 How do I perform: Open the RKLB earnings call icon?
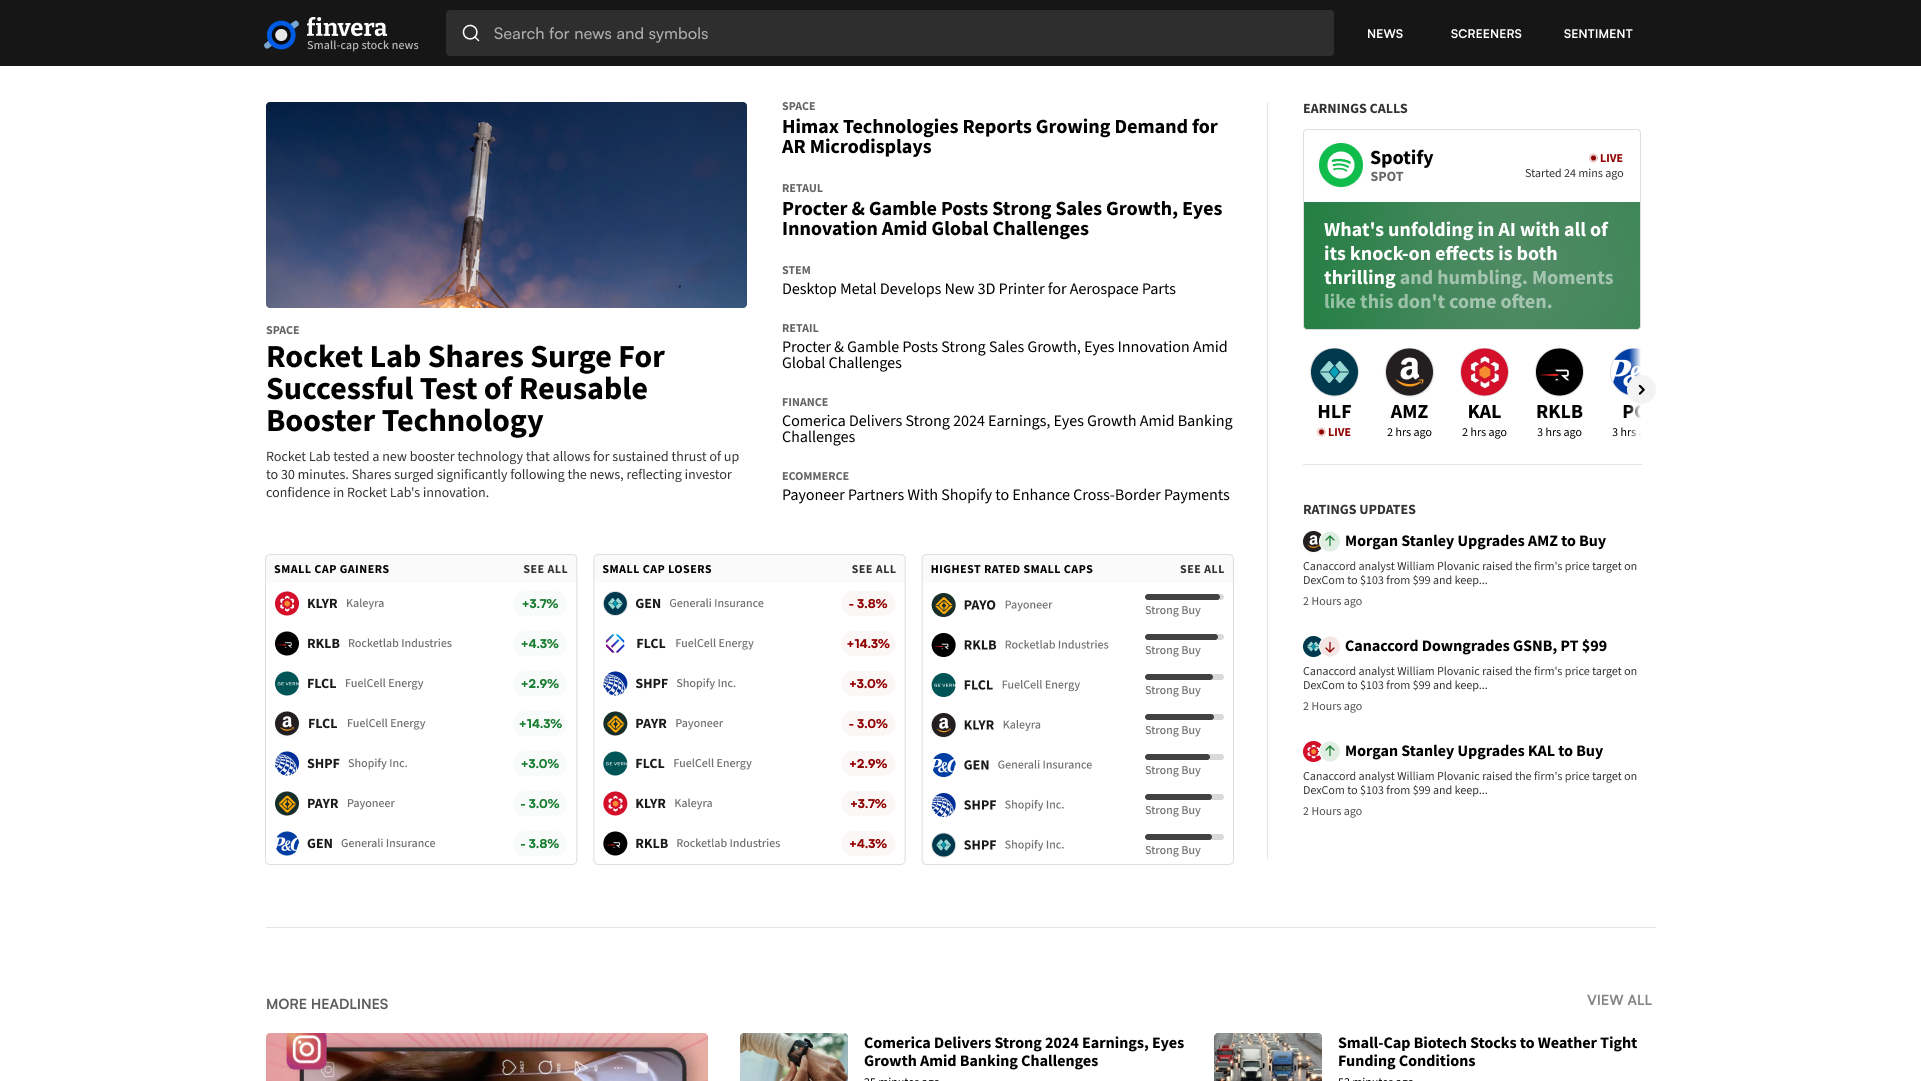pos(1559,372)
